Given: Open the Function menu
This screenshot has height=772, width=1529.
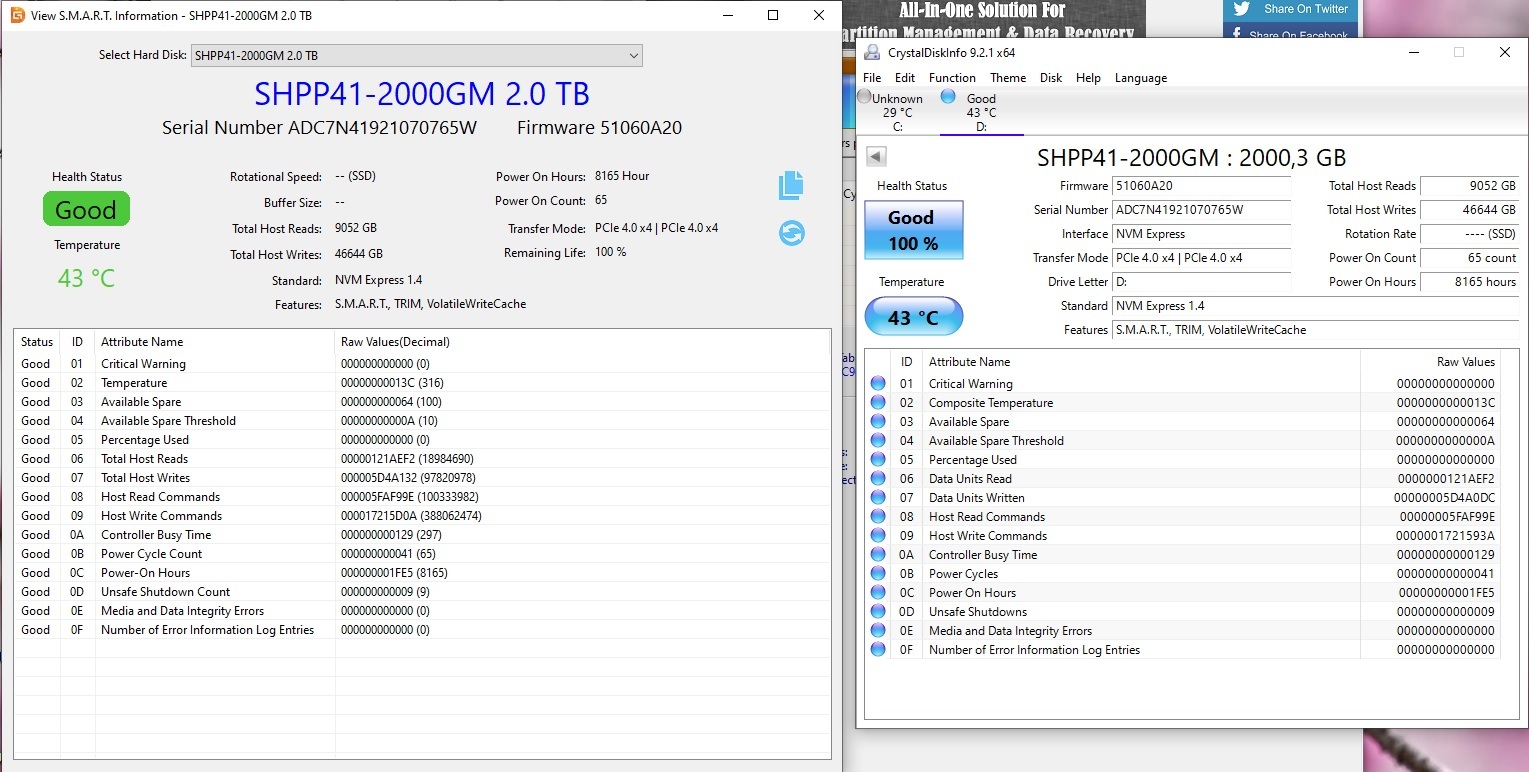Looking at the screenshot, I should point(952,78).
